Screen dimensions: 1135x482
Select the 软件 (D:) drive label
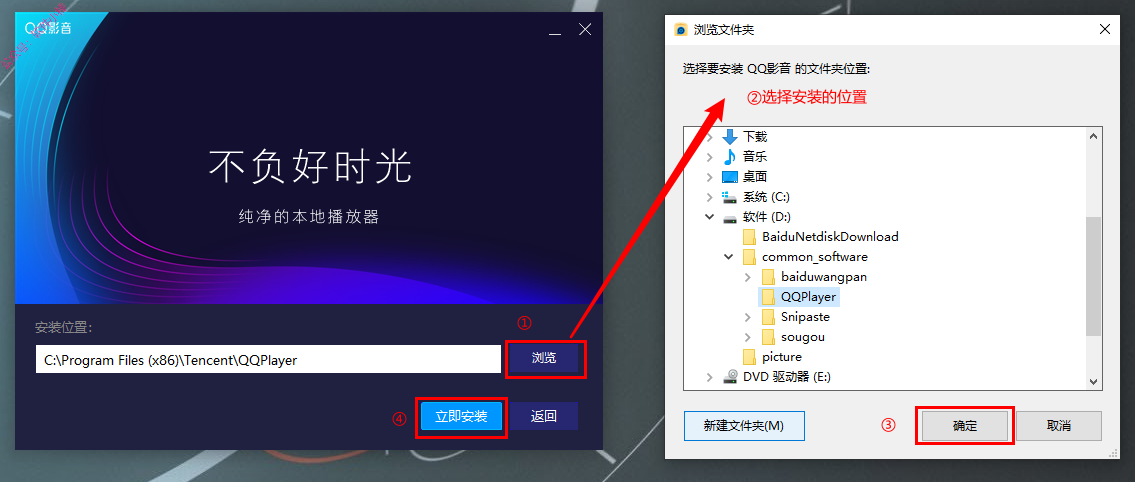click(x=767, y=217)
